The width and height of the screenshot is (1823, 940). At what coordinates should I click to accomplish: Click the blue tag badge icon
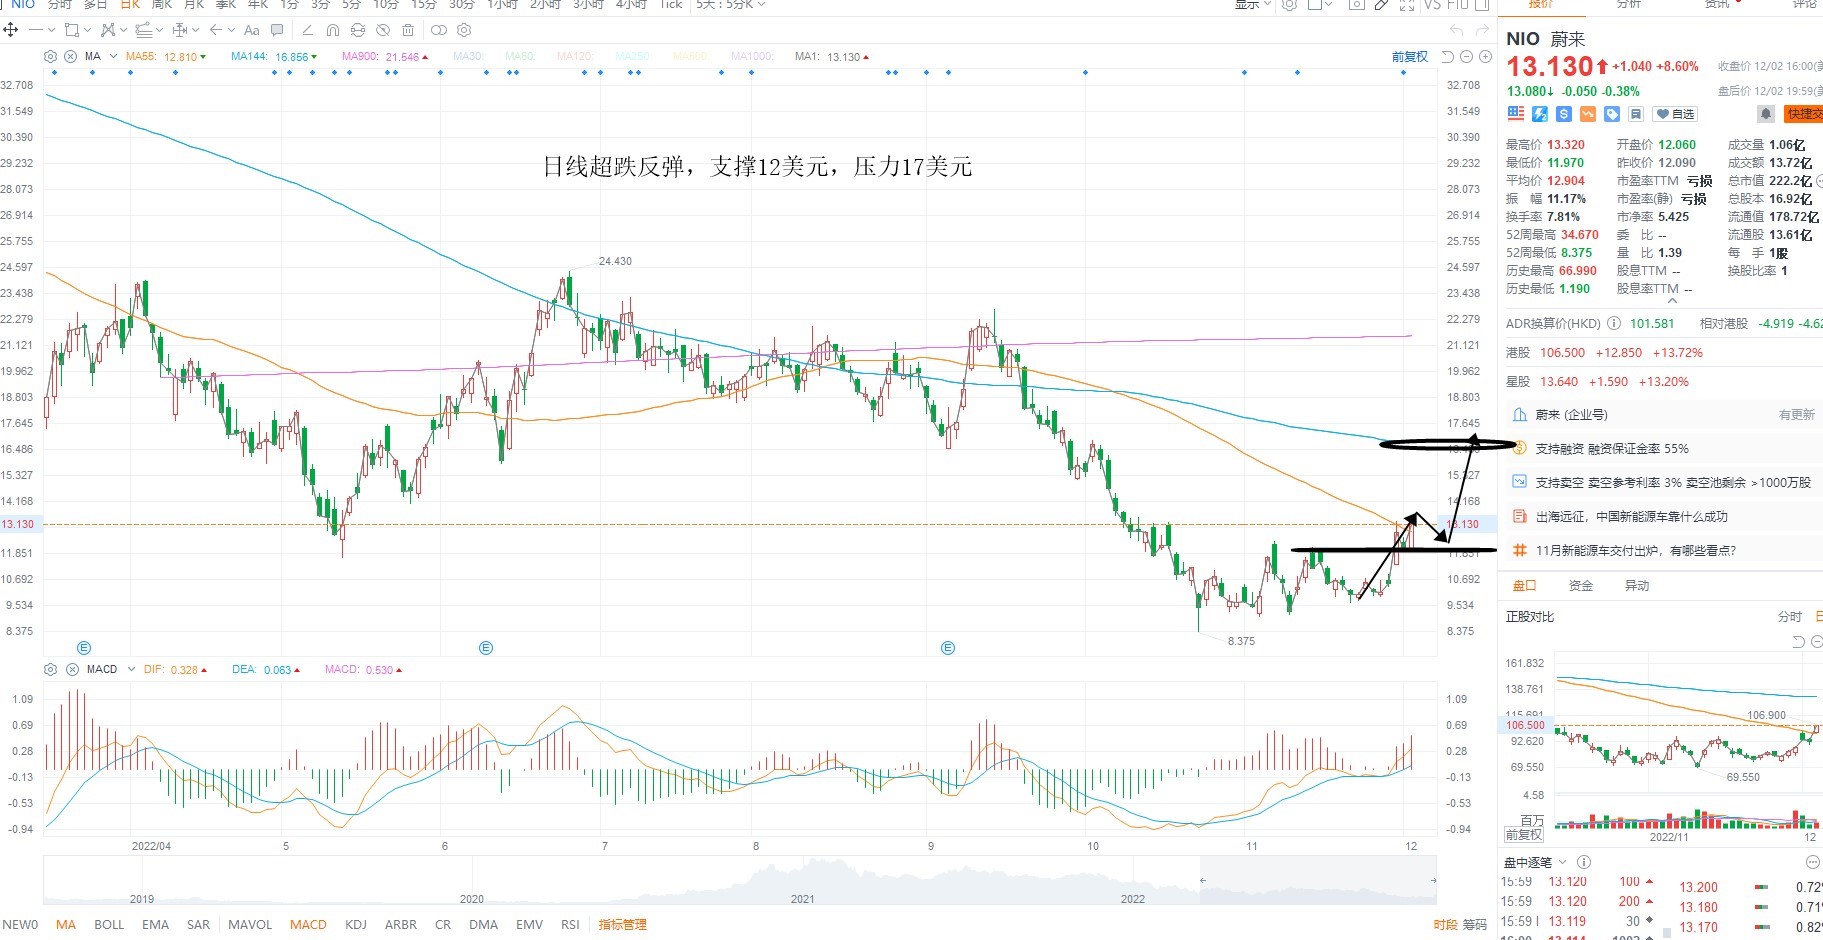tap(1612, 114)
